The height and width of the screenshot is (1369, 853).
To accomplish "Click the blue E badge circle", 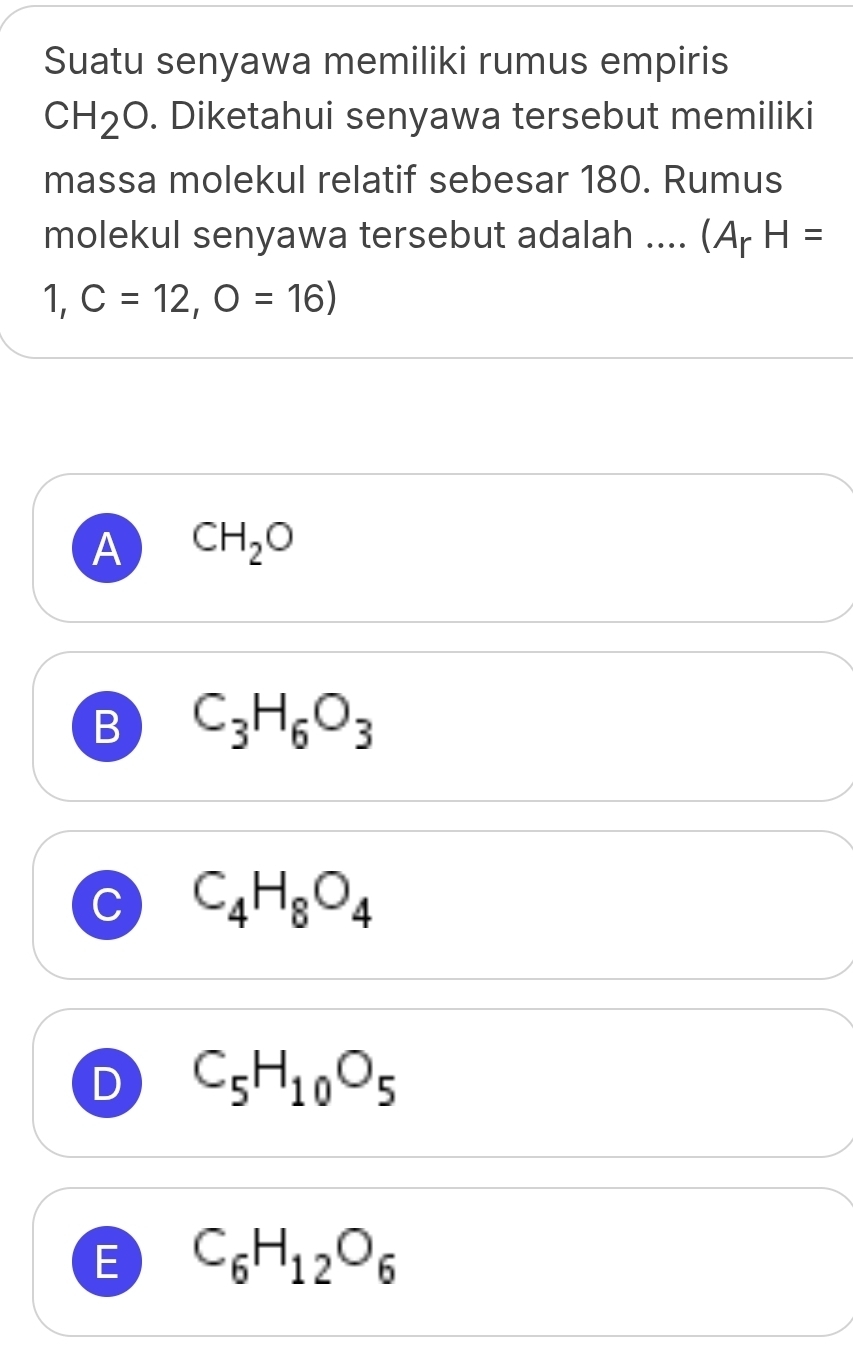I will (104, 1262).
